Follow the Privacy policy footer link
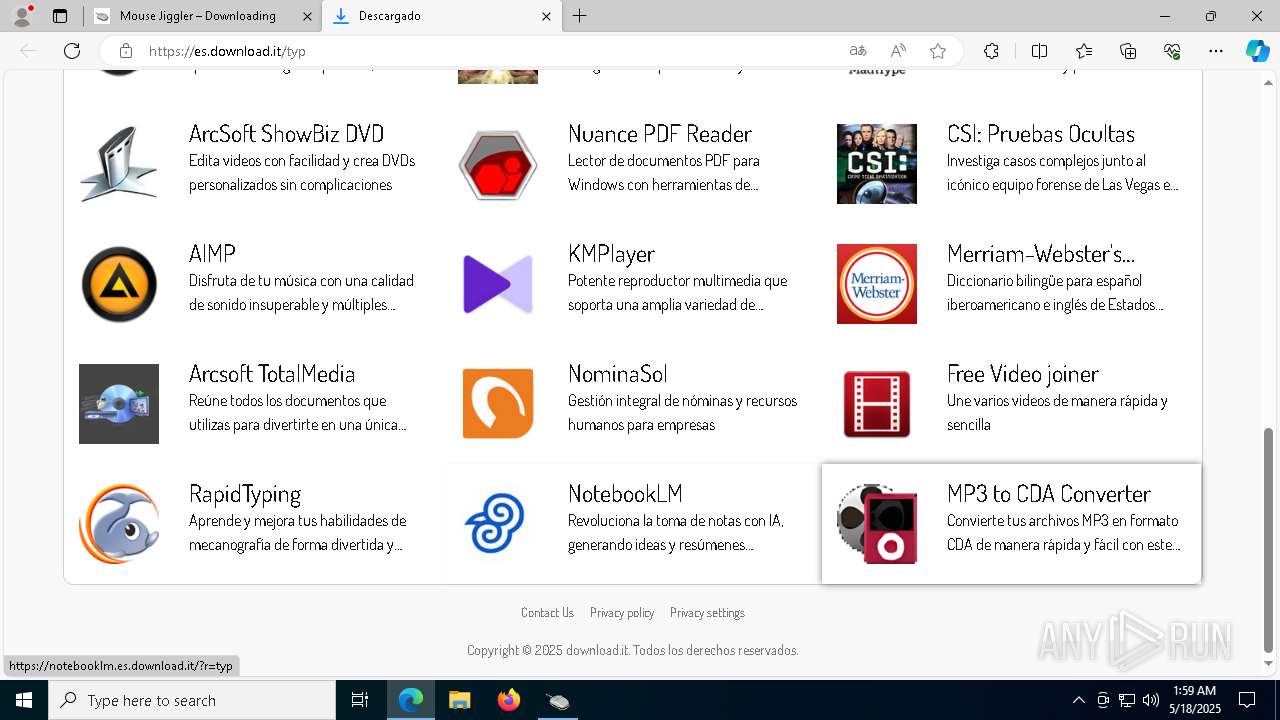 click(622, 613)
